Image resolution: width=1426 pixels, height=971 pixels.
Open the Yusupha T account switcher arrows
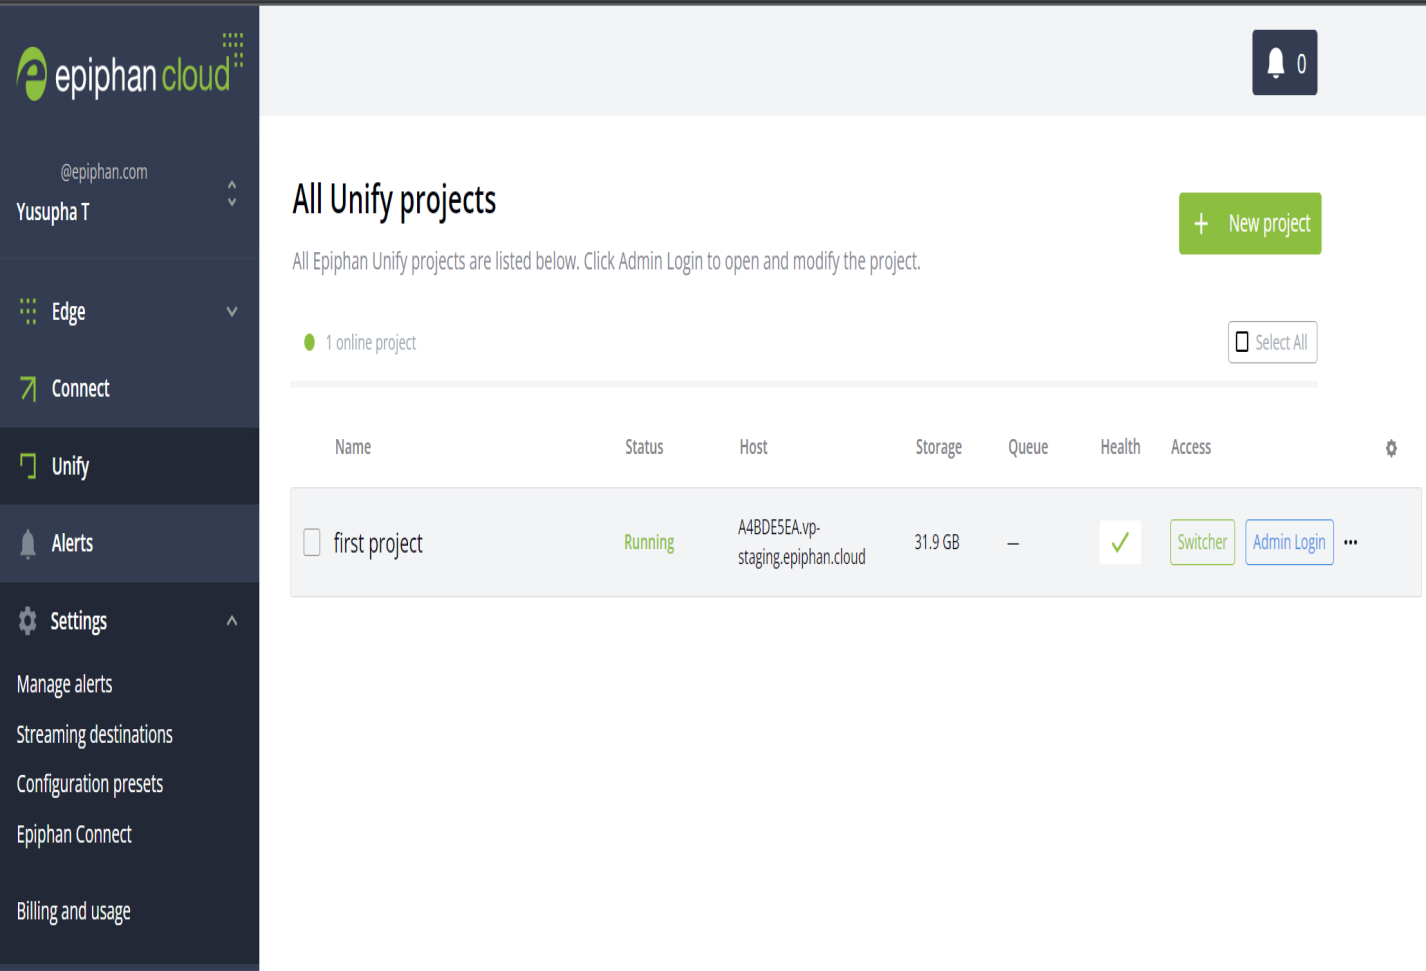coord(232,193)
